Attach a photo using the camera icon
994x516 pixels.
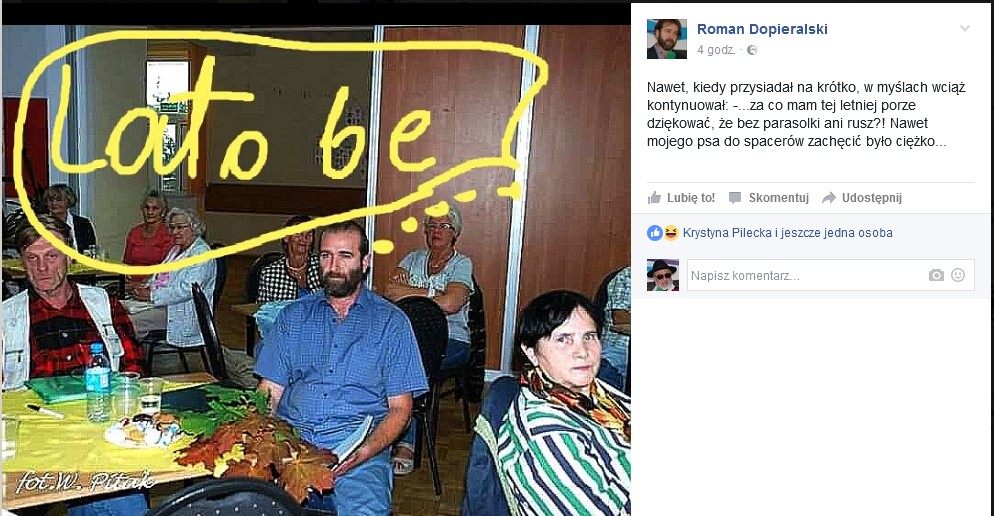pyautogui.click(x=936, y=275)
